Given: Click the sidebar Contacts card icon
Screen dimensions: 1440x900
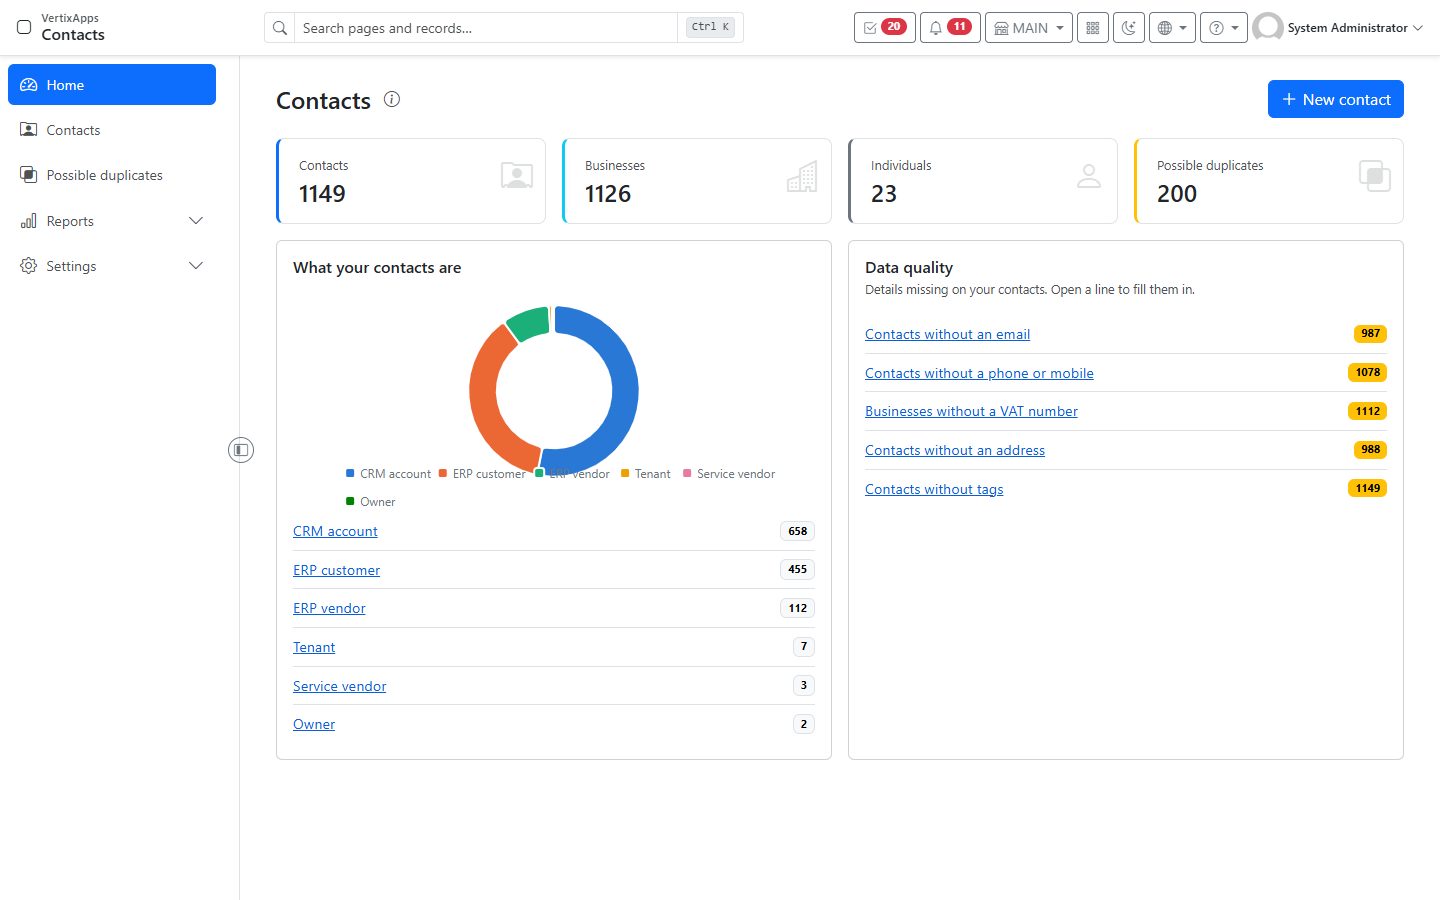Looking at the screenshot, I should (29, 130).
